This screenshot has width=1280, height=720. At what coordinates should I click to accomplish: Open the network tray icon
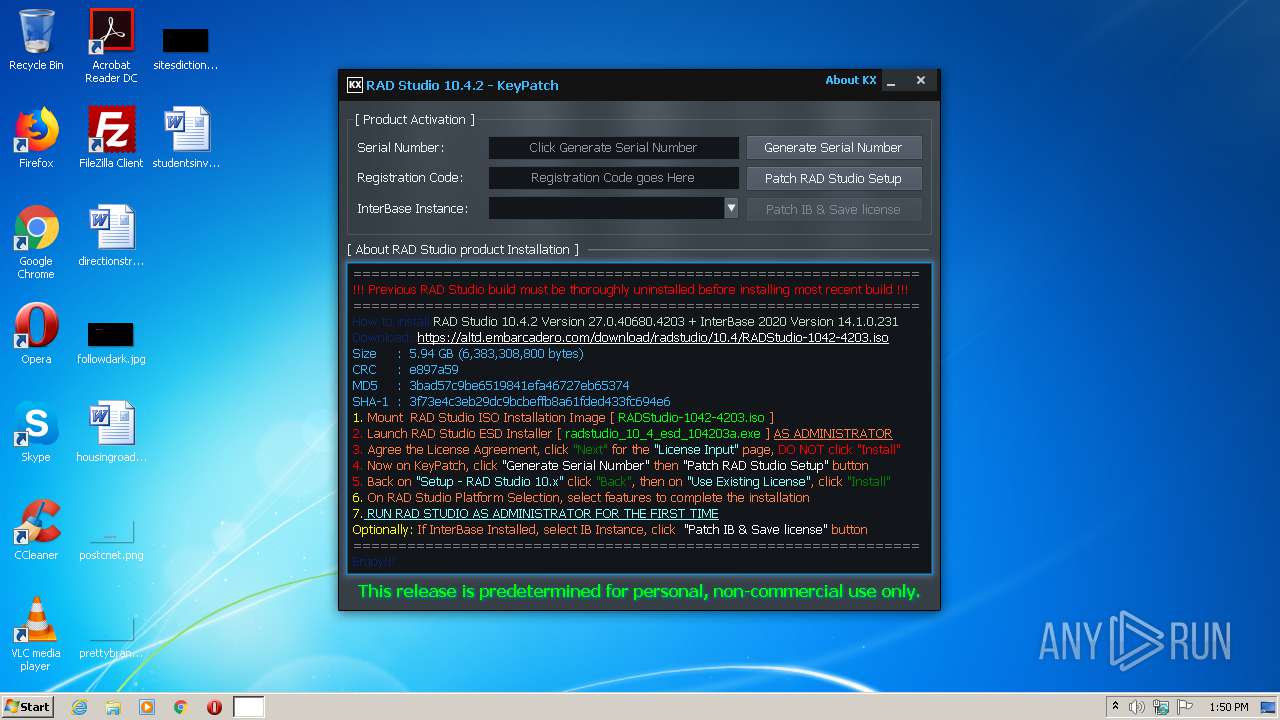1161,707
